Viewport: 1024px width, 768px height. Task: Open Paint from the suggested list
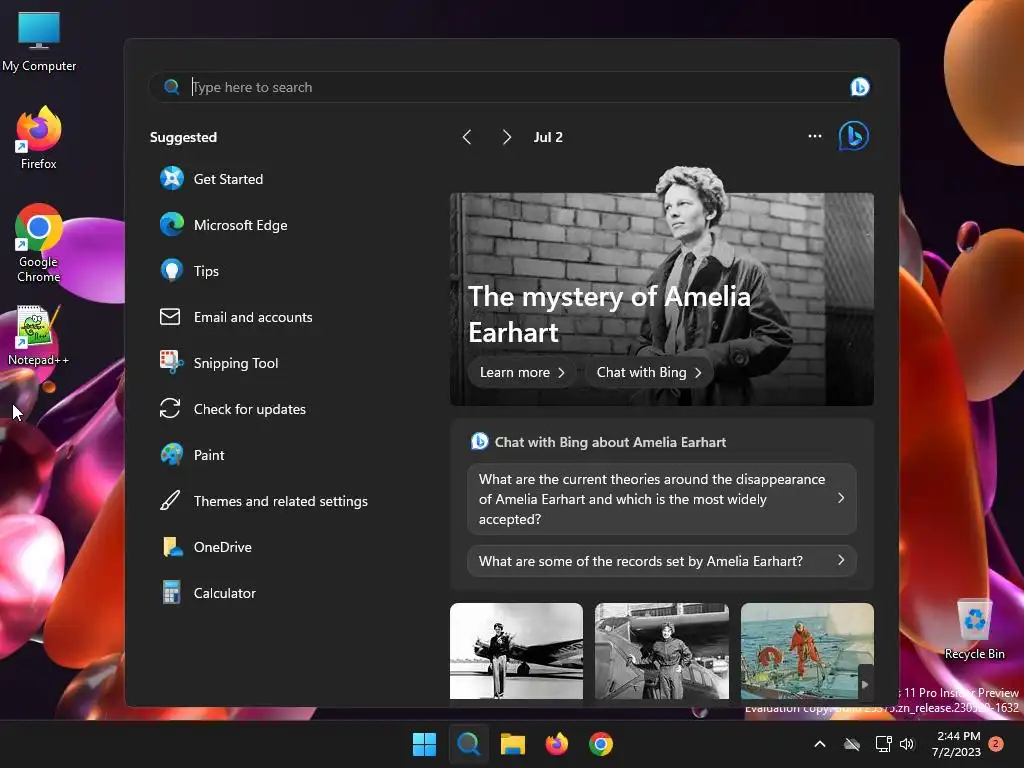[x=192, y=455]
